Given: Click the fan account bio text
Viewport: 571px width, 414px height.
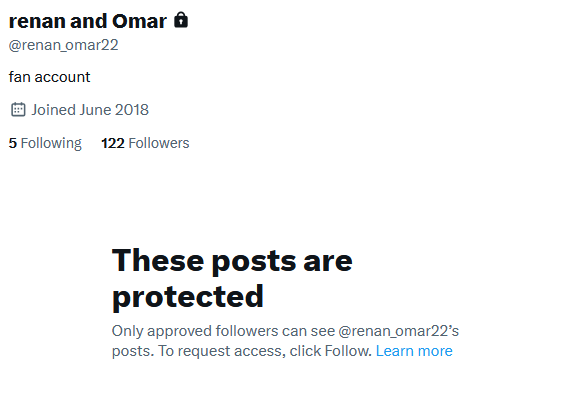Looking at the screenshot, I should [50, 77].
